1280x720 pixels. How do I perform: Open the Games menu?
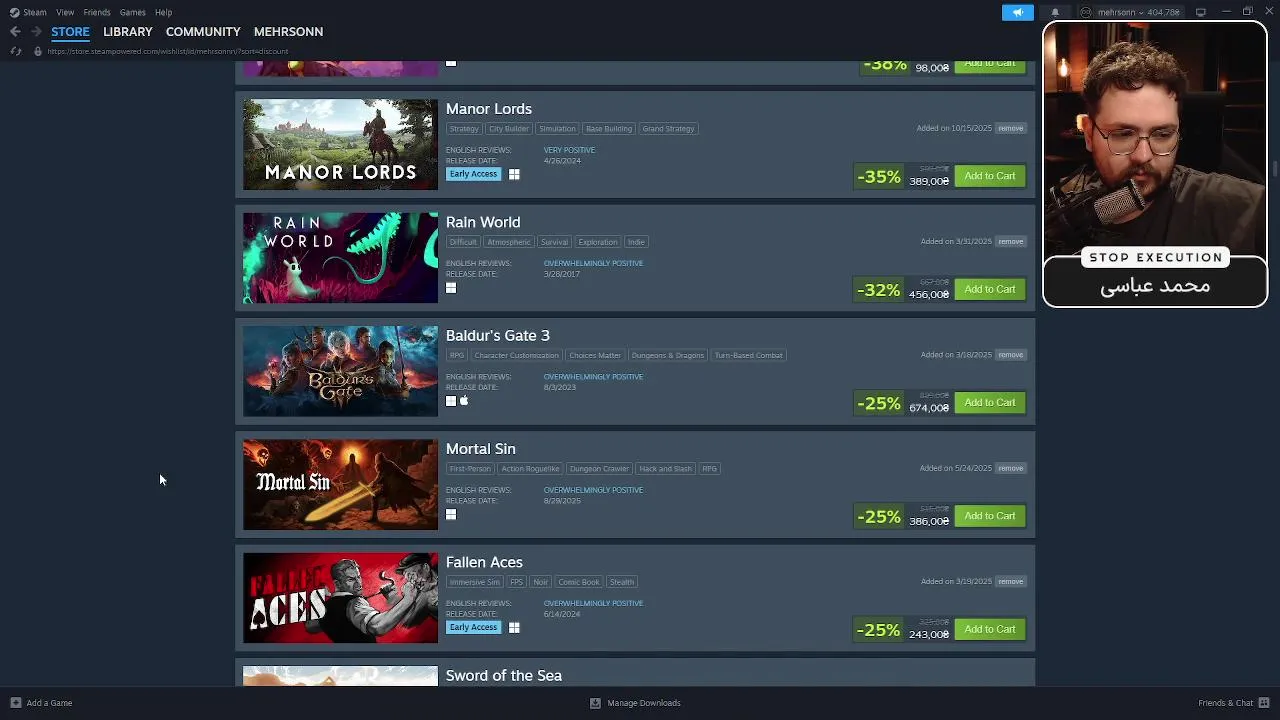coord(132,12)
